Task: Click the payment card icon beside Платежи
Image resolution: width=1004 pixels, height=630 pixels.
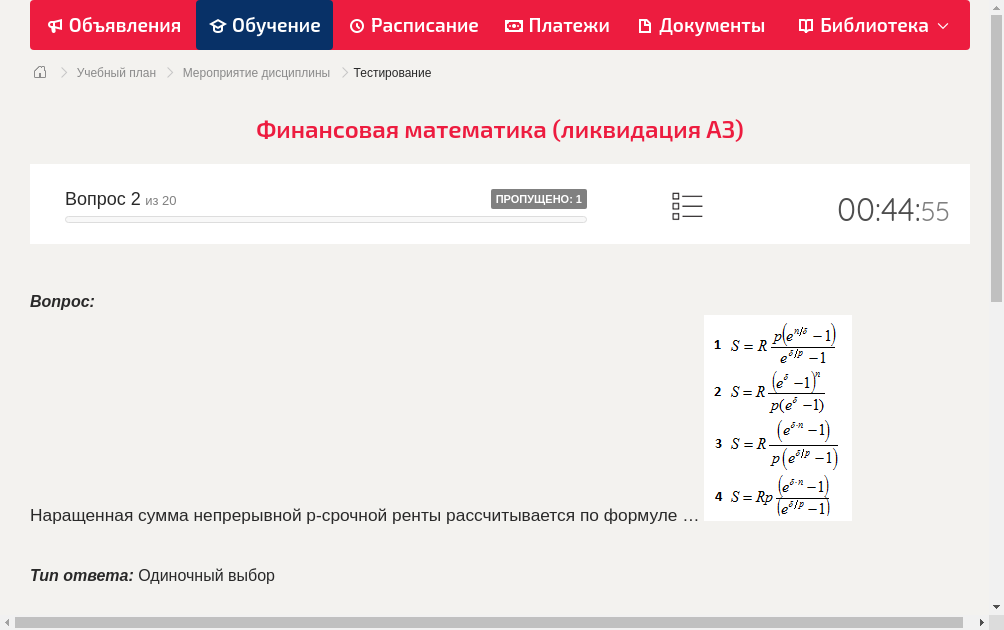Action: (x=514, y=25)
